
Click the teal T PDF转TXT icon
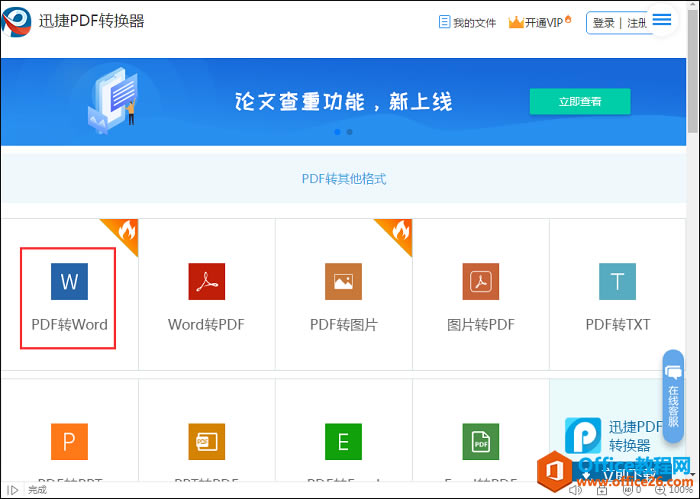[617, 281]
